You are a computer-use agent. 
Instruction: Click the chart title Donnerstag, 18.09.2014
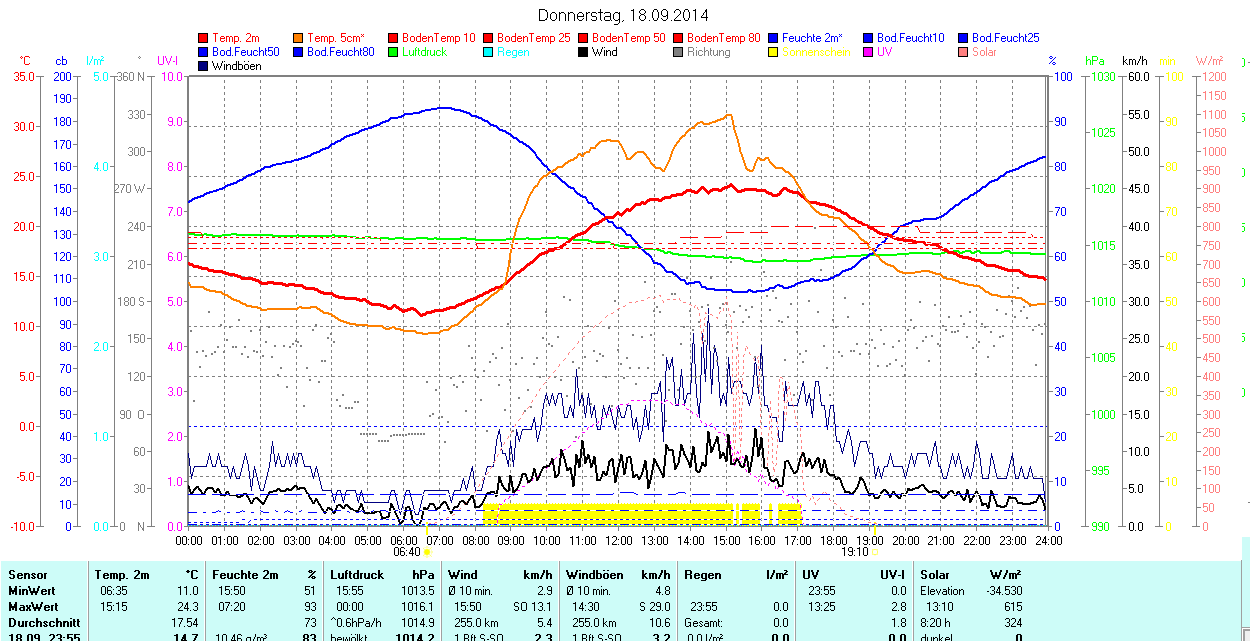coord(623,15)
